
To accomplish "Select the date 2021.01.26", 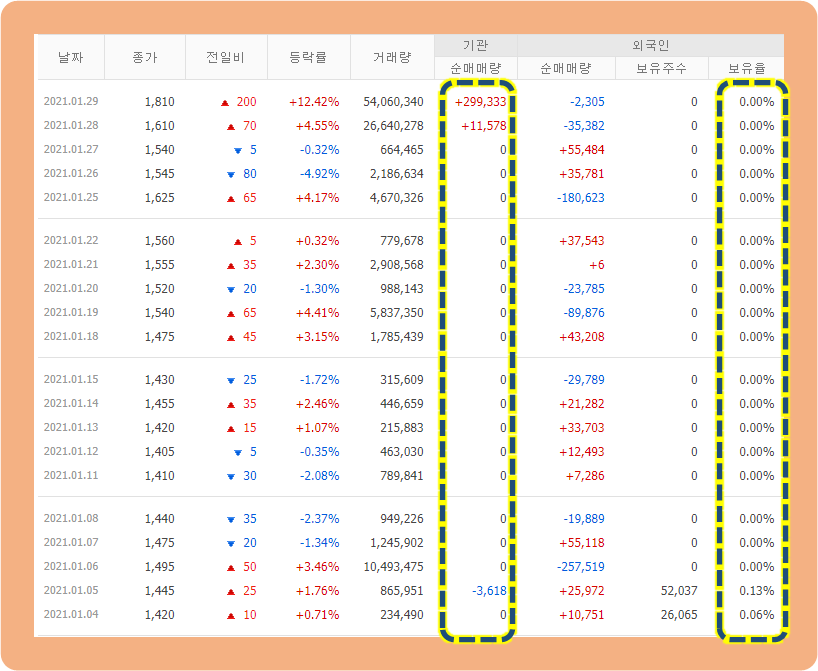I will (x=71, y=173).
